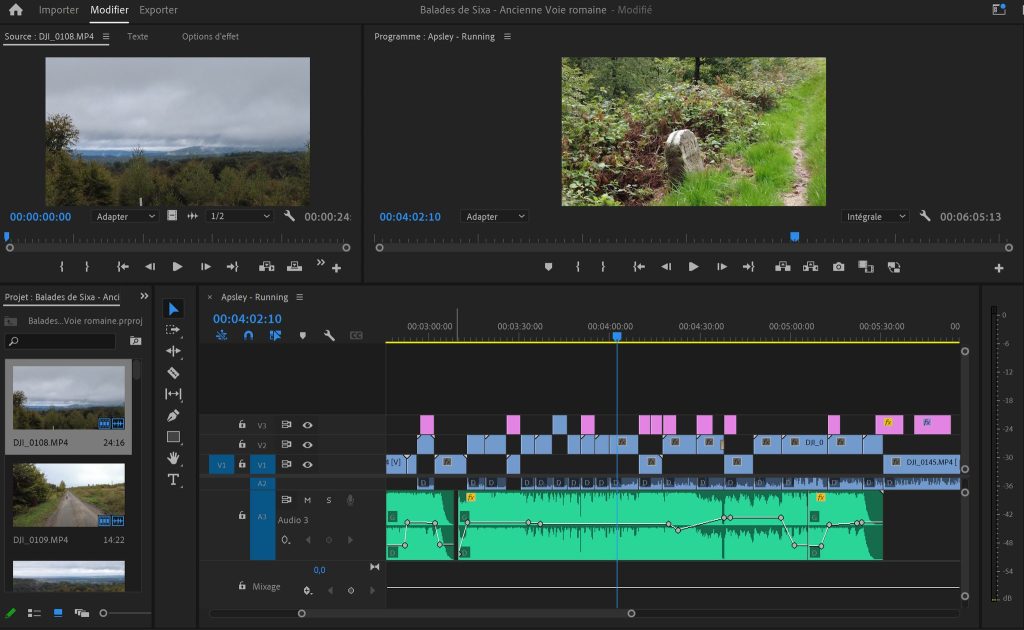The image size is (1024, 630).
Task: Add a marker in the Program monitor
Action: click(548, 267)
